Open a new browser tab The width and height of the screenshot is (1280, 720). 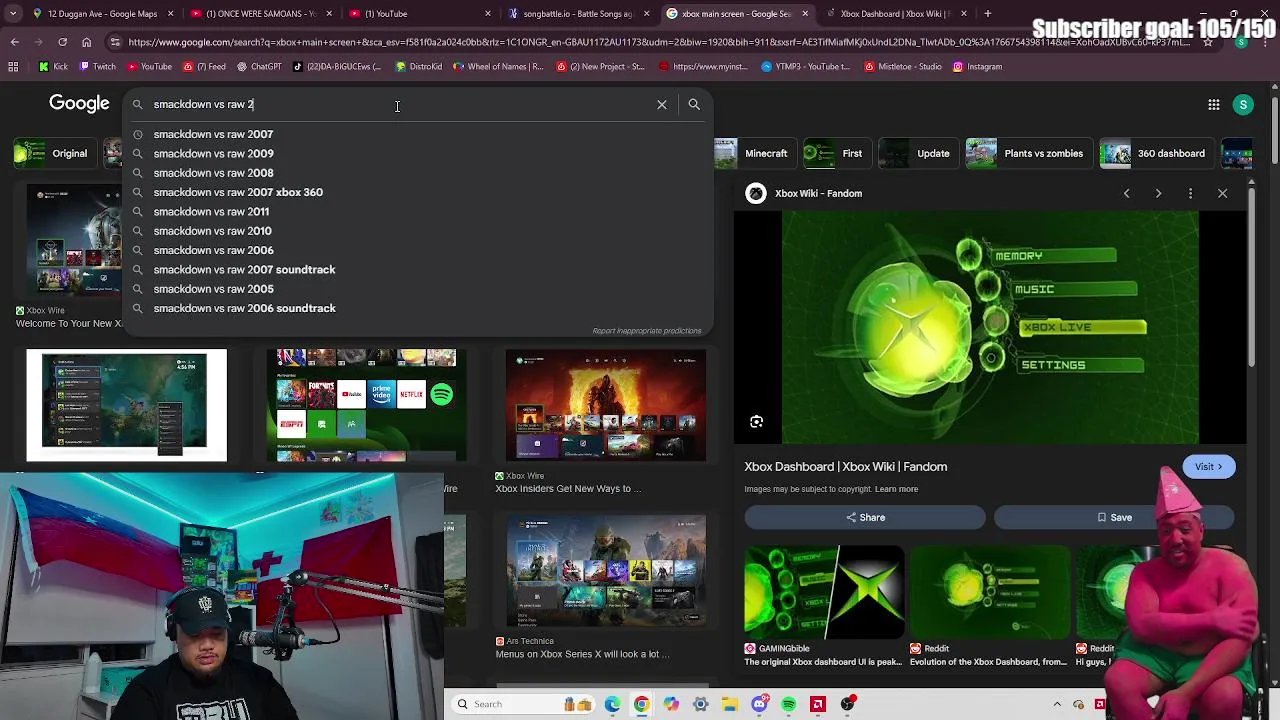[x=988, y=14]
